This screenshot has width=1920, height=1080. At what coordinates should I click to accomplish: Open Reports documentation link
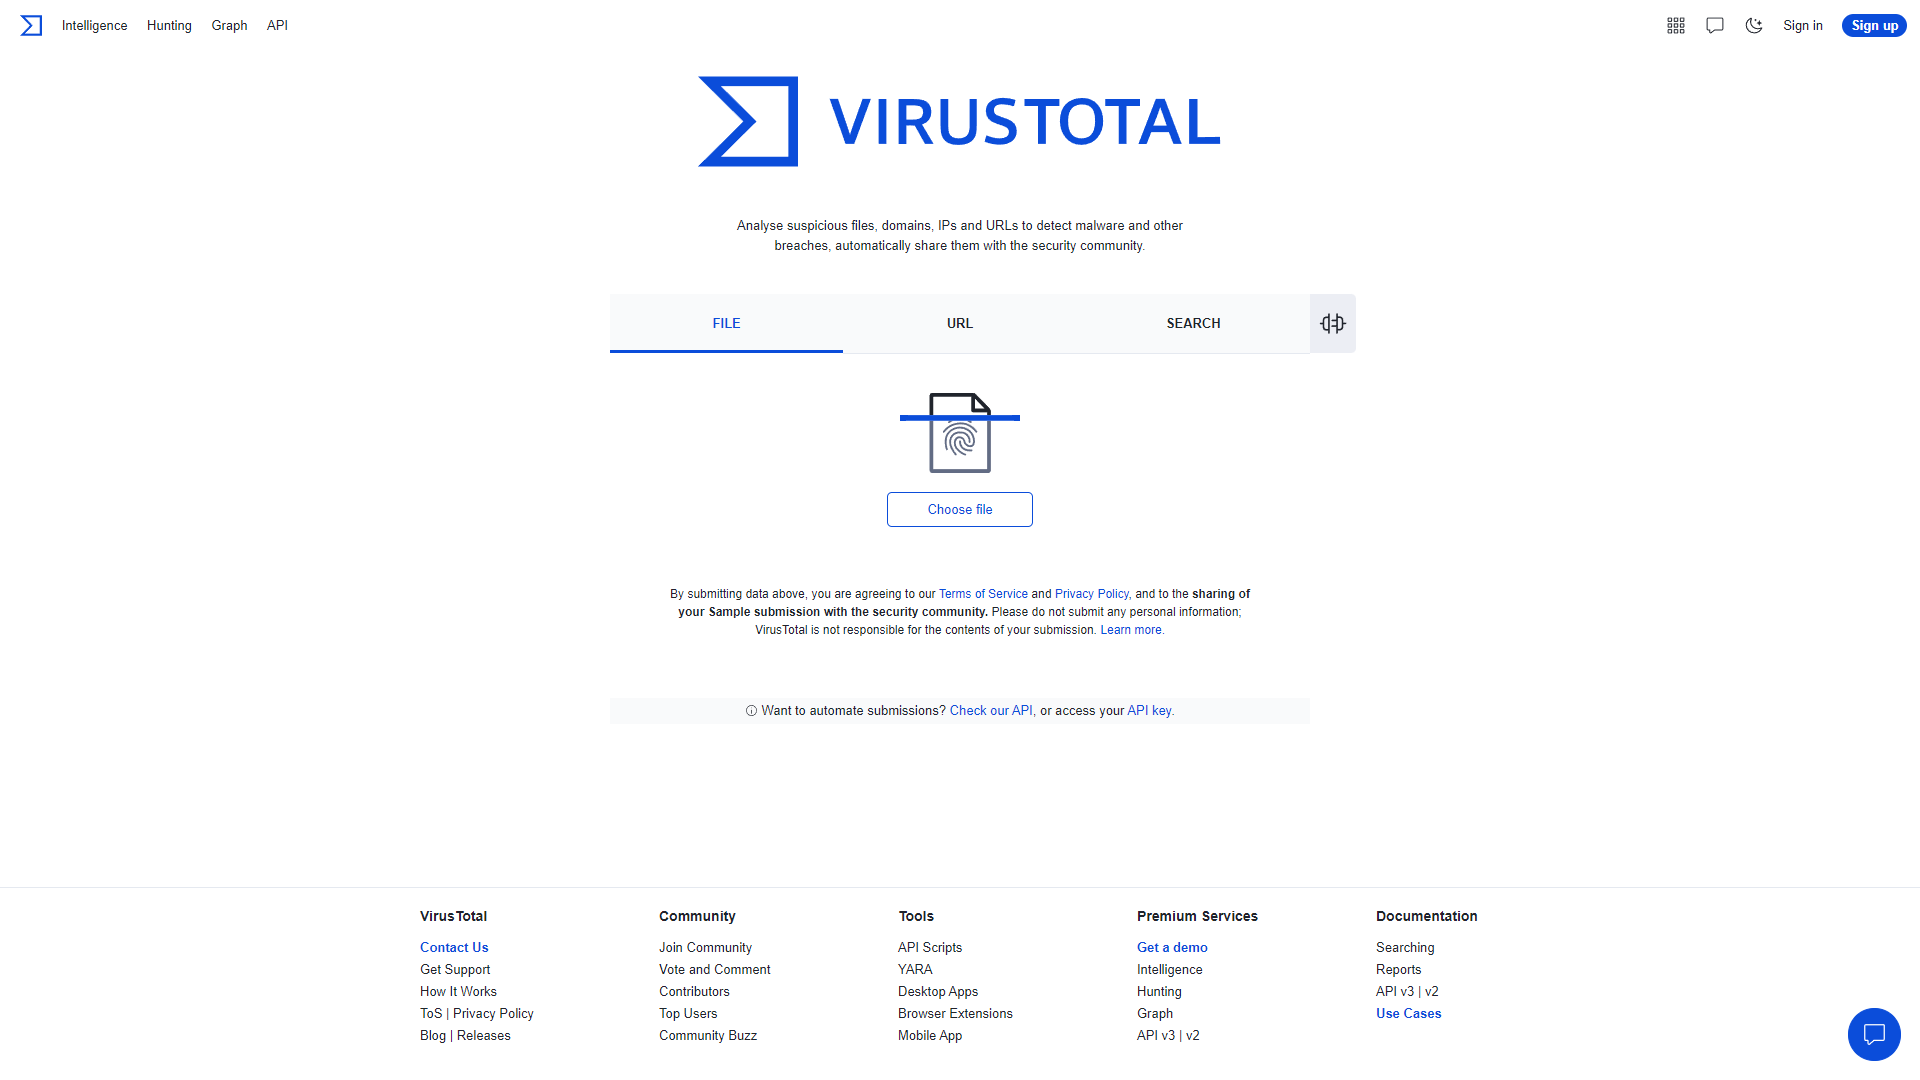pyautogui.click(x=1398, y=969)
